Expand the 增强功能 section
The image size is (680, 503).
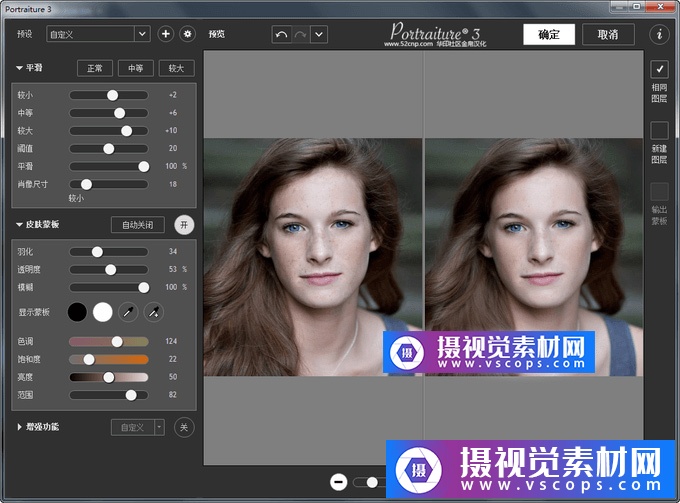[20, 427]
